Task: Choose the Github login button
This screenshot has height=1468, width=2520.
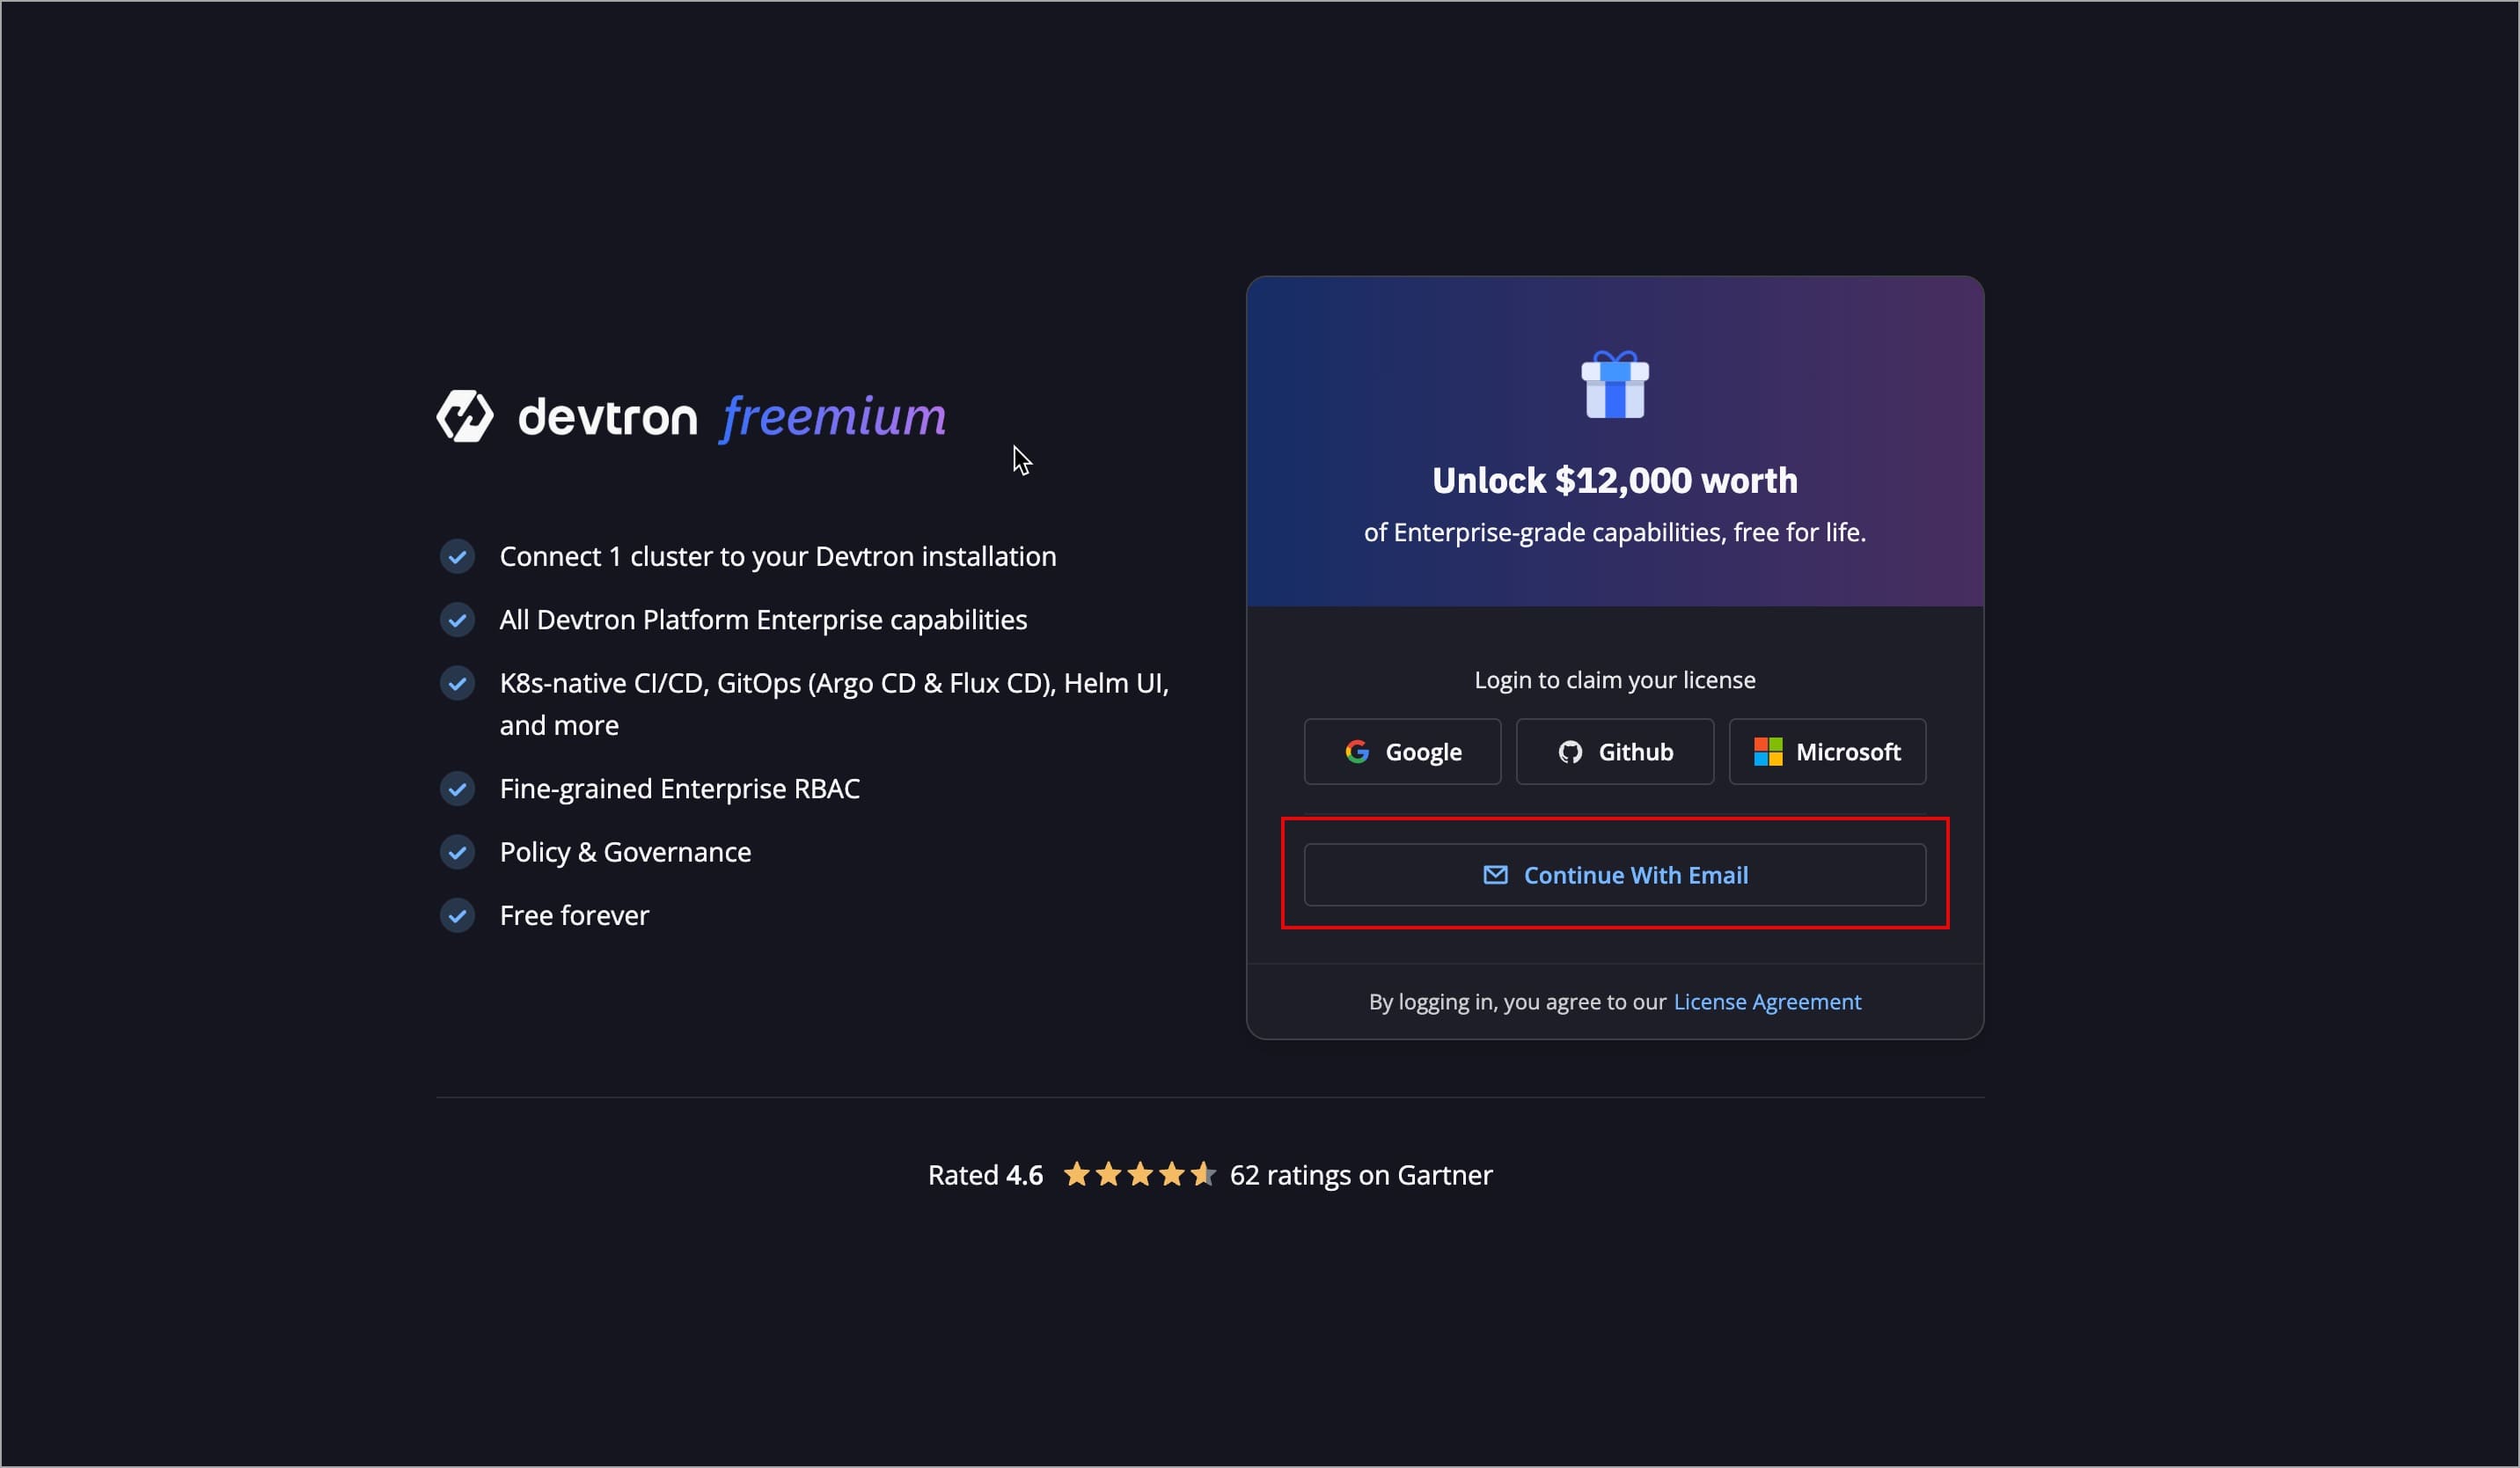Action: [1614, 752]
